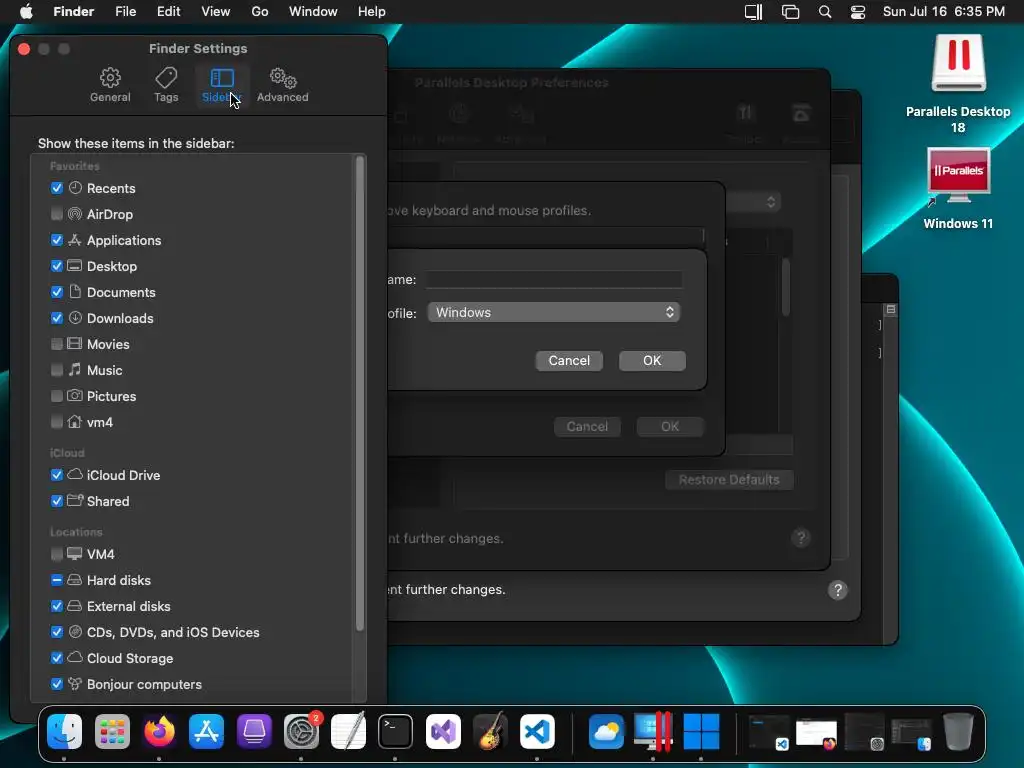The height and width of the screenshot is (768, 1024).
Task: Launch GarageBand from the Dock
Action: (x=490, y=731)
